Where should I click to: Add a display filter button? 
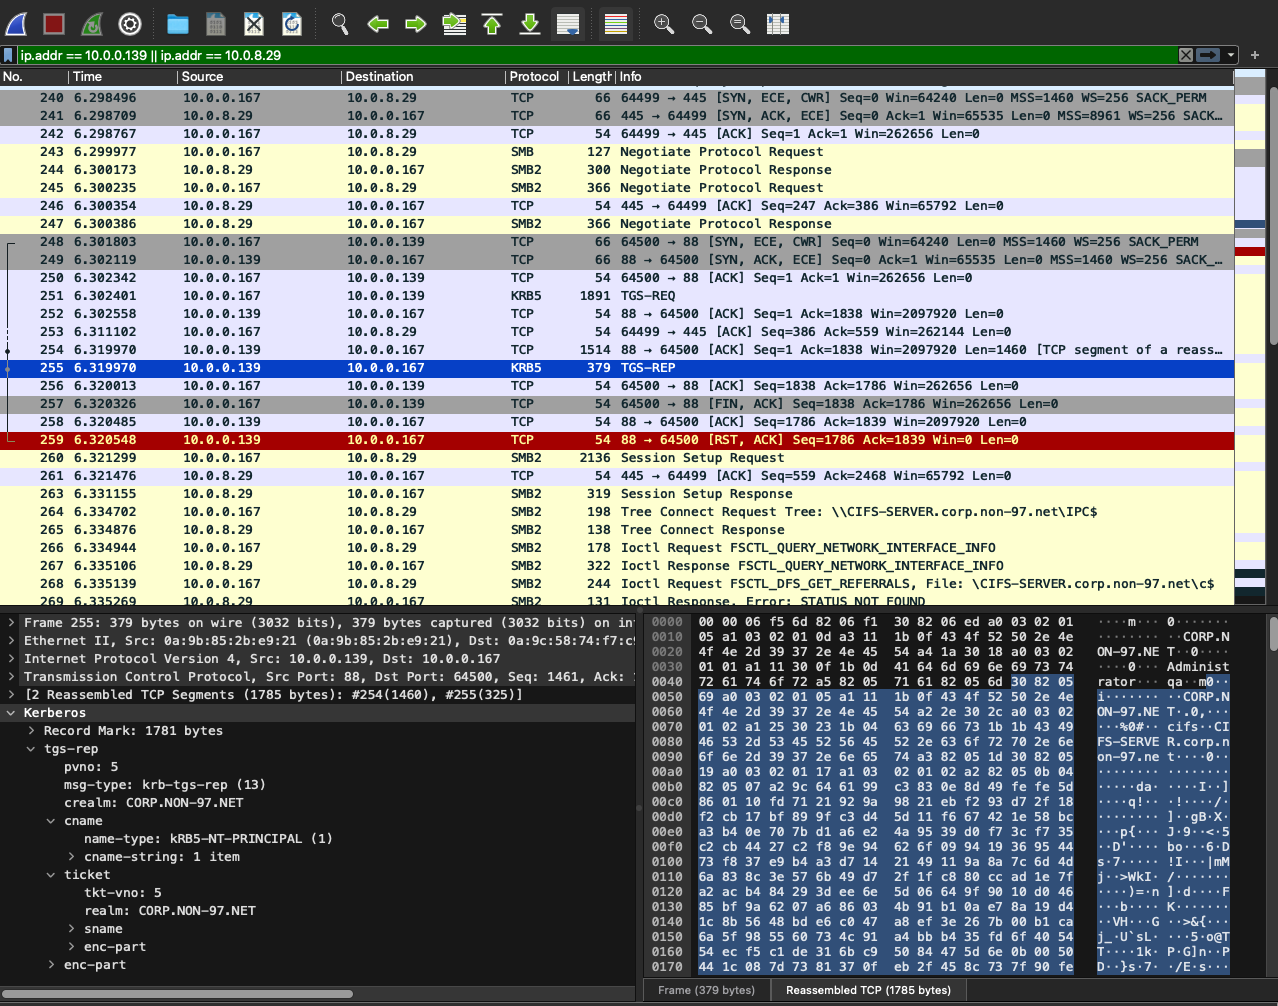pos(1255,55)
